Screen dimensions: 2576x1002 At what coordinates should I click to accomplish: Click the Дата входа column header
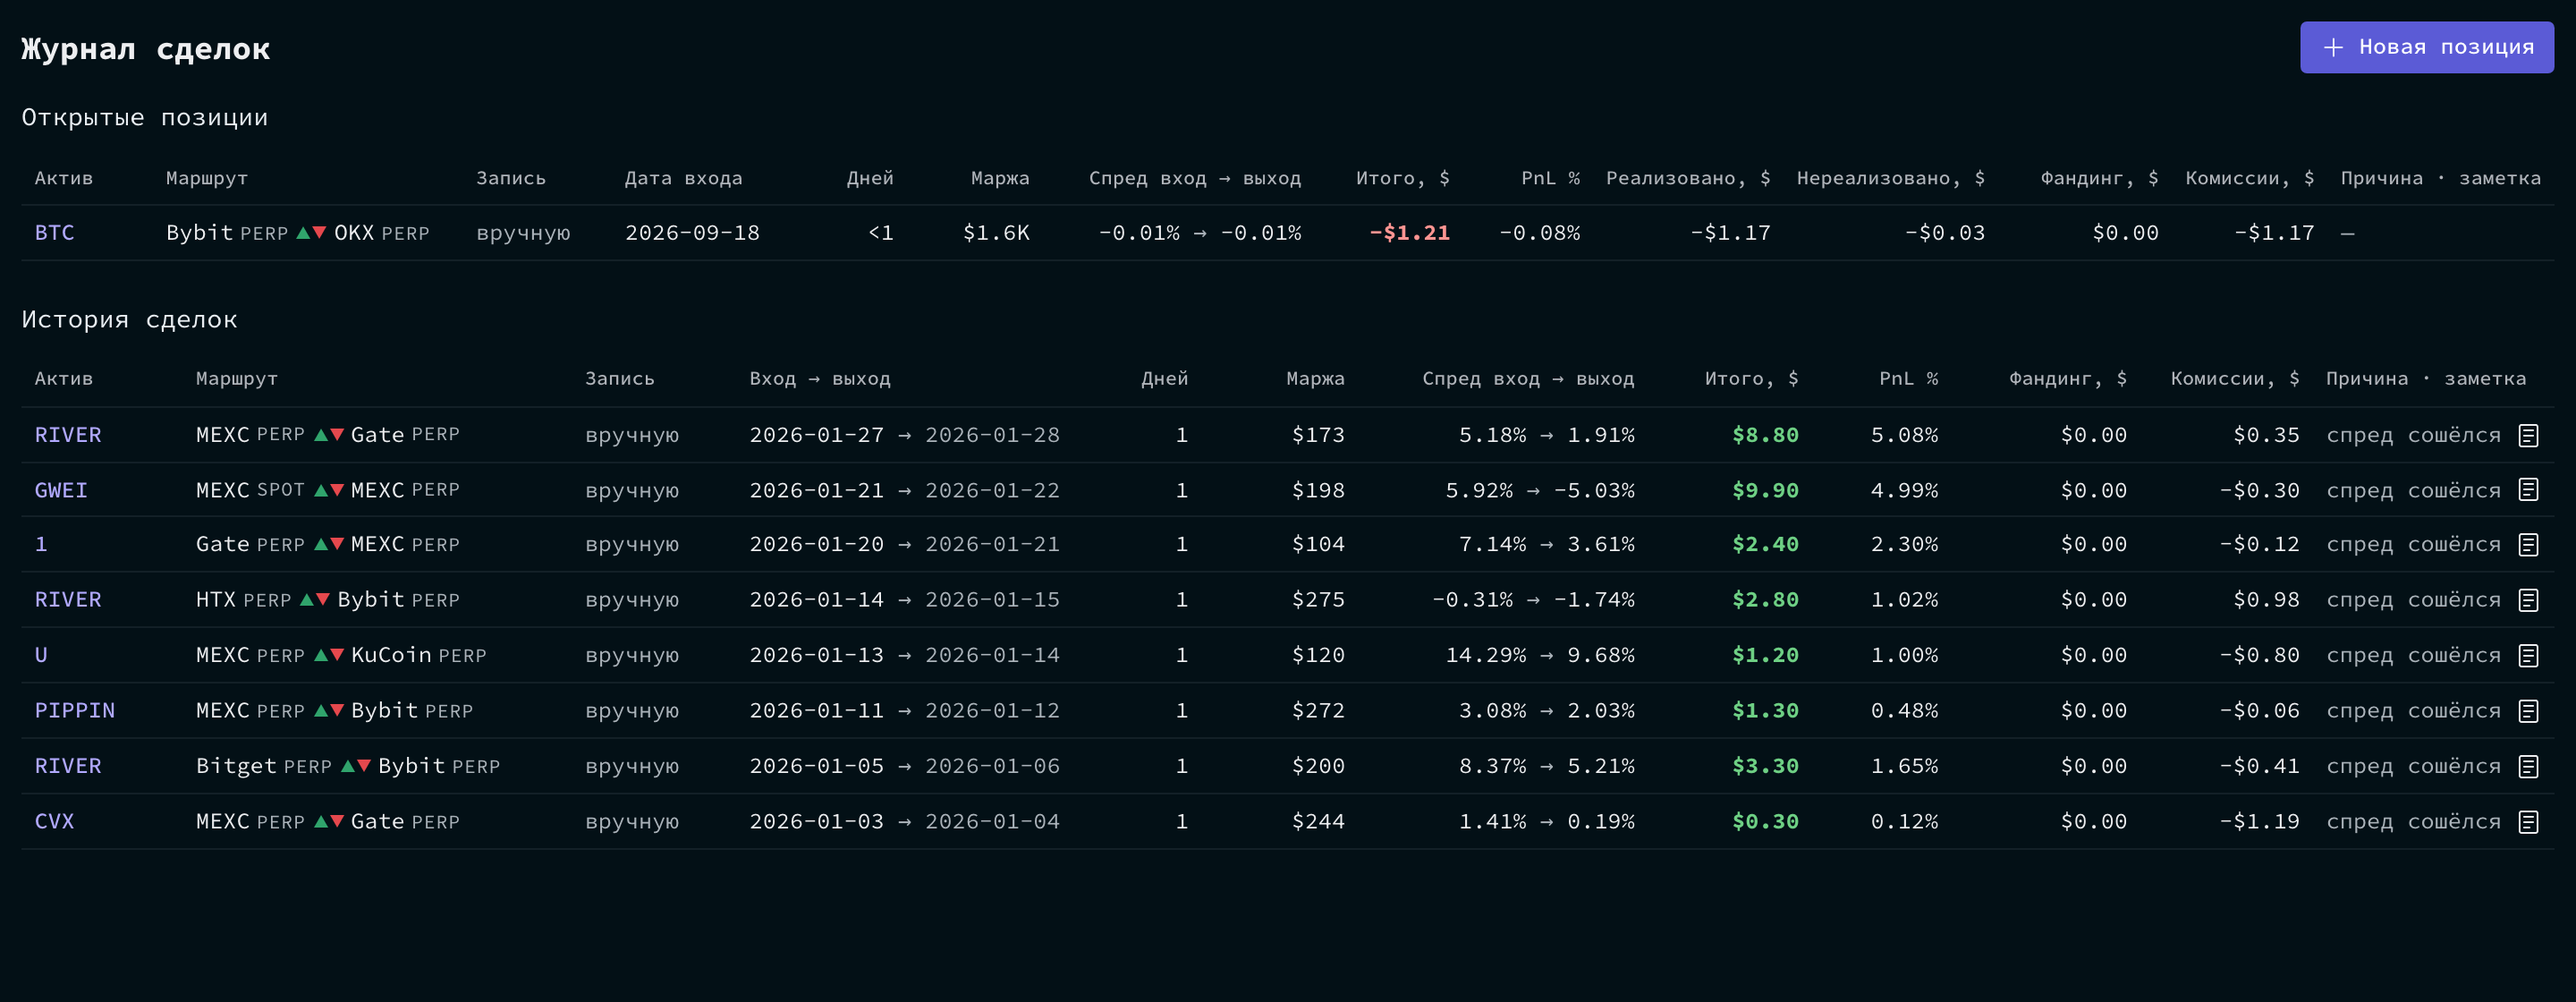click(x=684, y=178)
